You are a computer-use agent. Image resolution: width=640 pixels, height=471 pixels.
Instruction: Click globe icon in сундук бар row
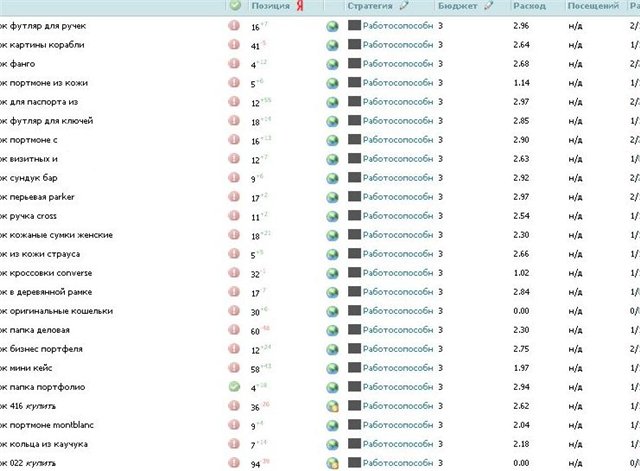pos(333,178)
